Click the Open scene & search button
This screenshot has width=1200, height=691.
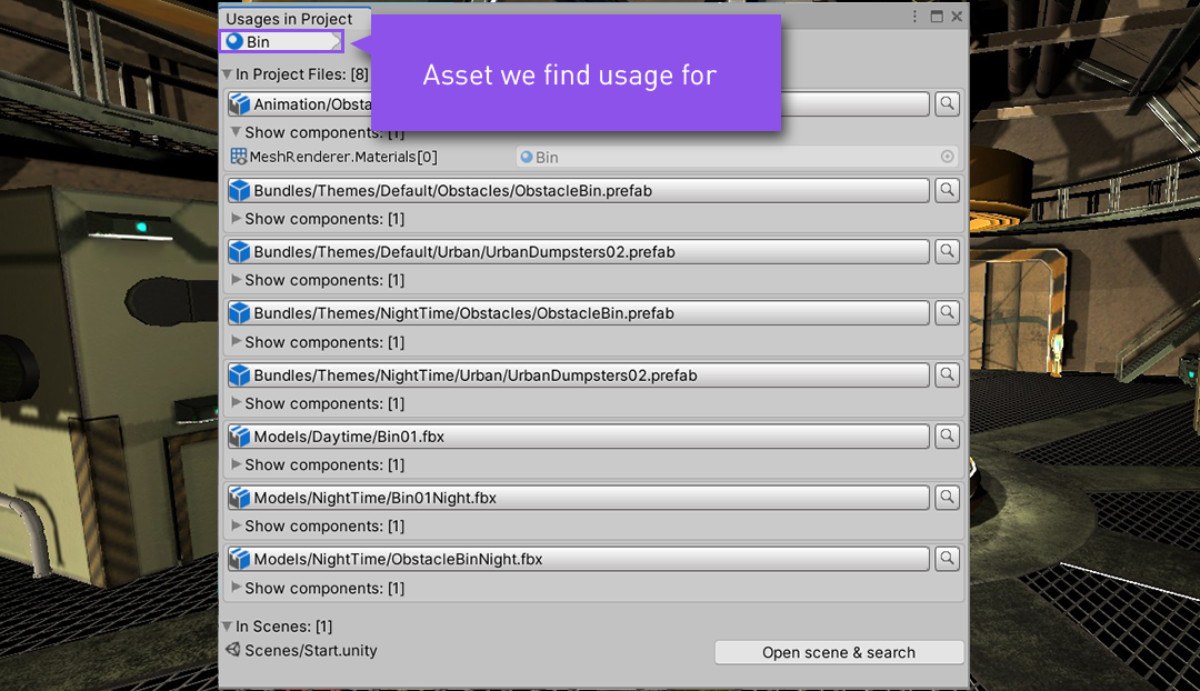tap(839, 652)
